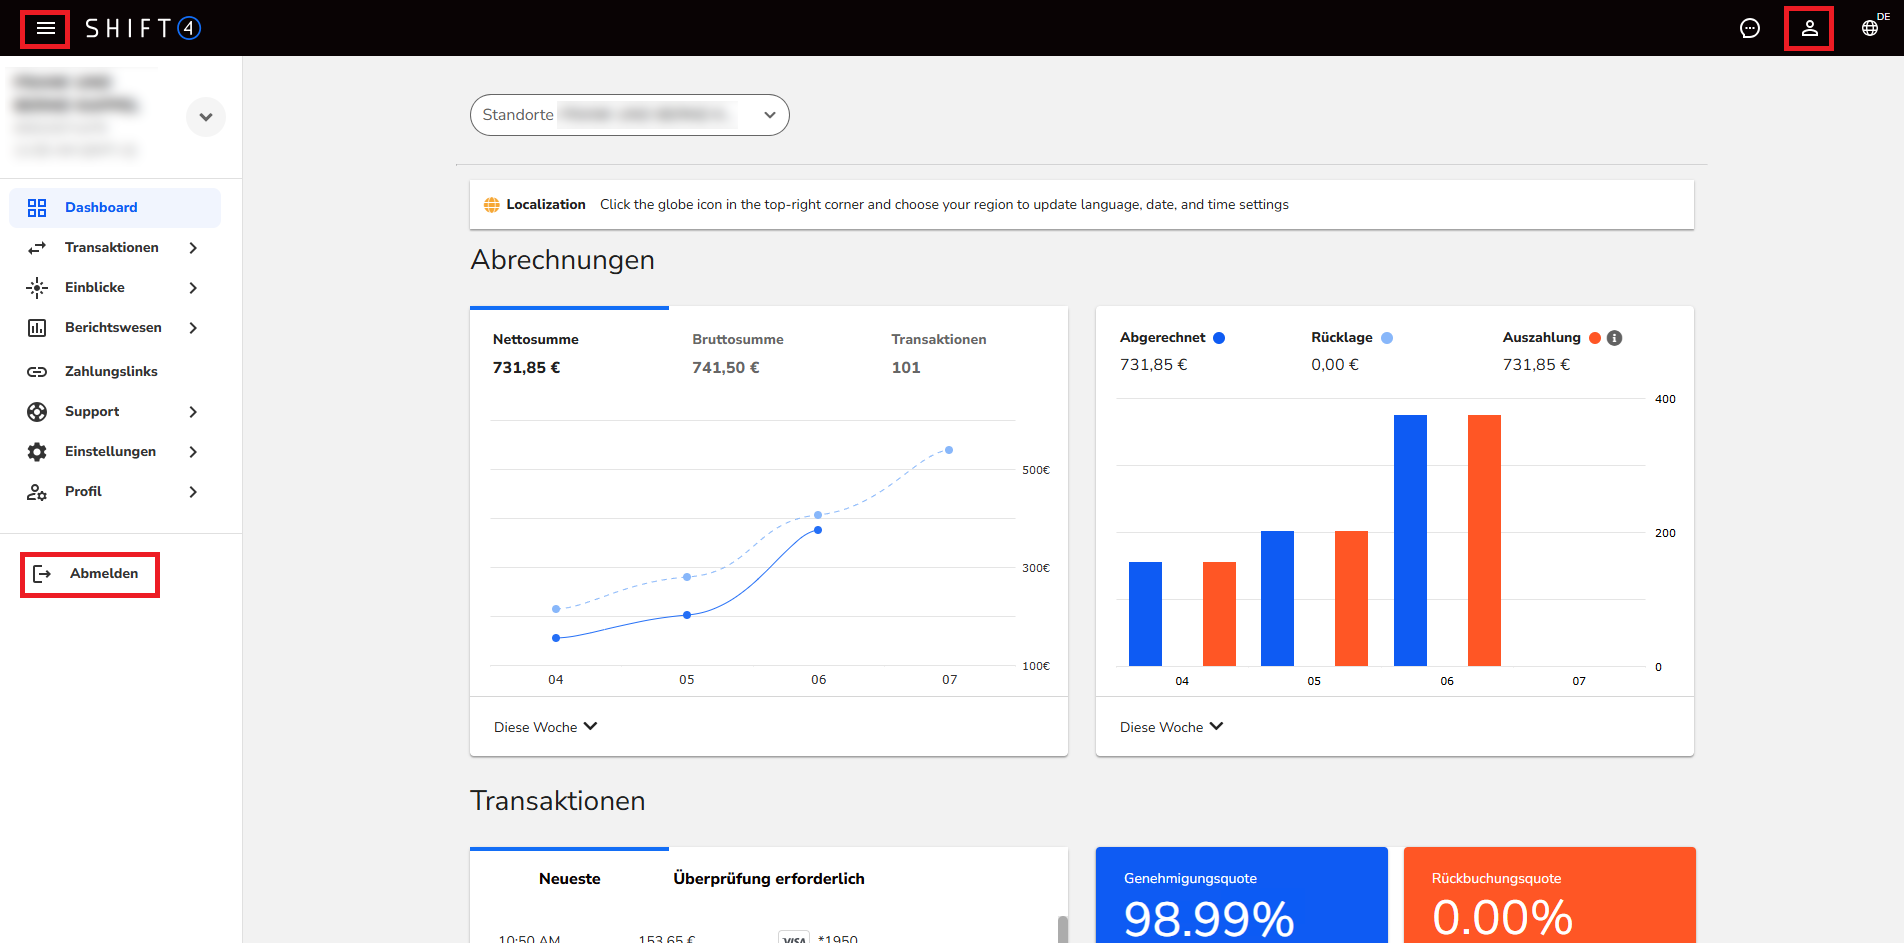The height and width of the screenshot is (943, 1904).
Task: Open Berichtswesen in the sidebar
Action: click(115, 328)
